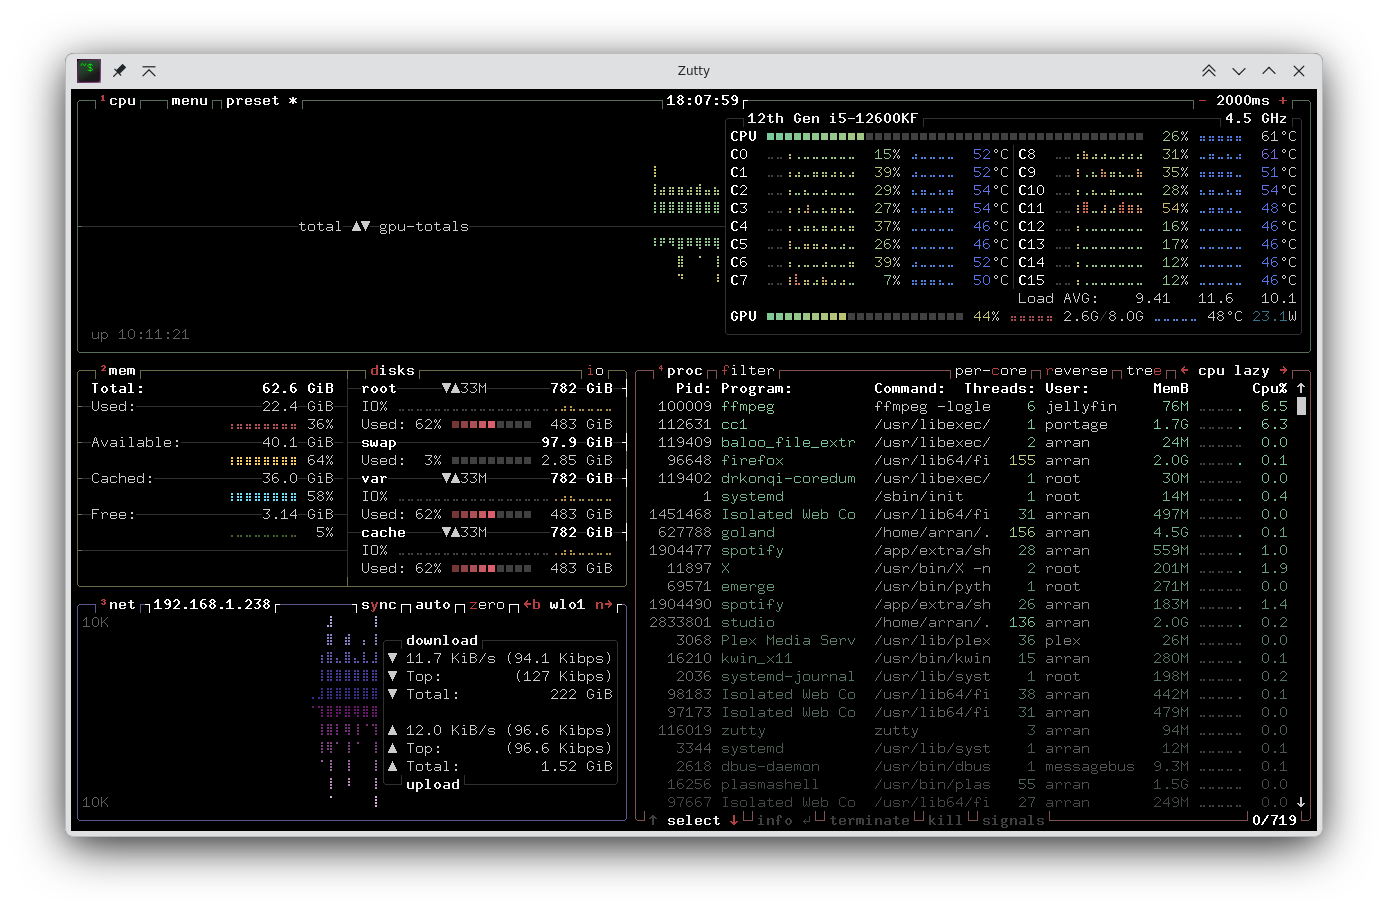Open signals list at the bottom bar
This screenshot has height=914, width=1388.
(x=1013, y=820)
